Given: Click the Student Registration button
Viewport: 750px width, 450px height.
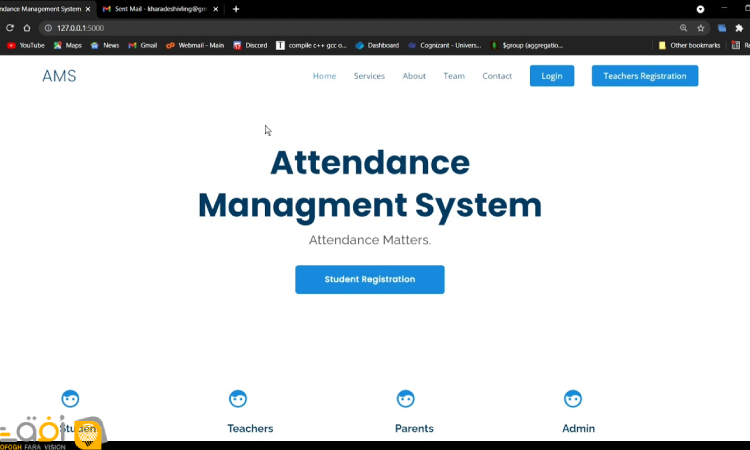Looking at the screenshot, I should (369, 279).
